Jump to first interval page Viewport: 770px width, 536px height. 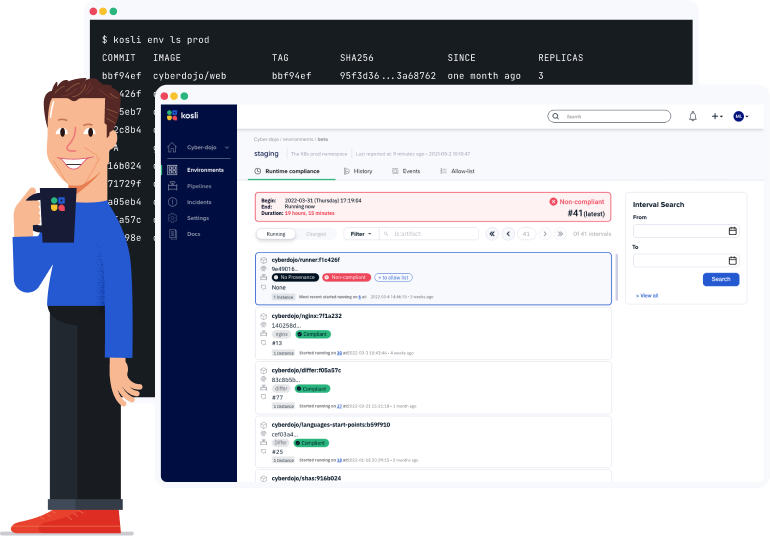(492, 234)
